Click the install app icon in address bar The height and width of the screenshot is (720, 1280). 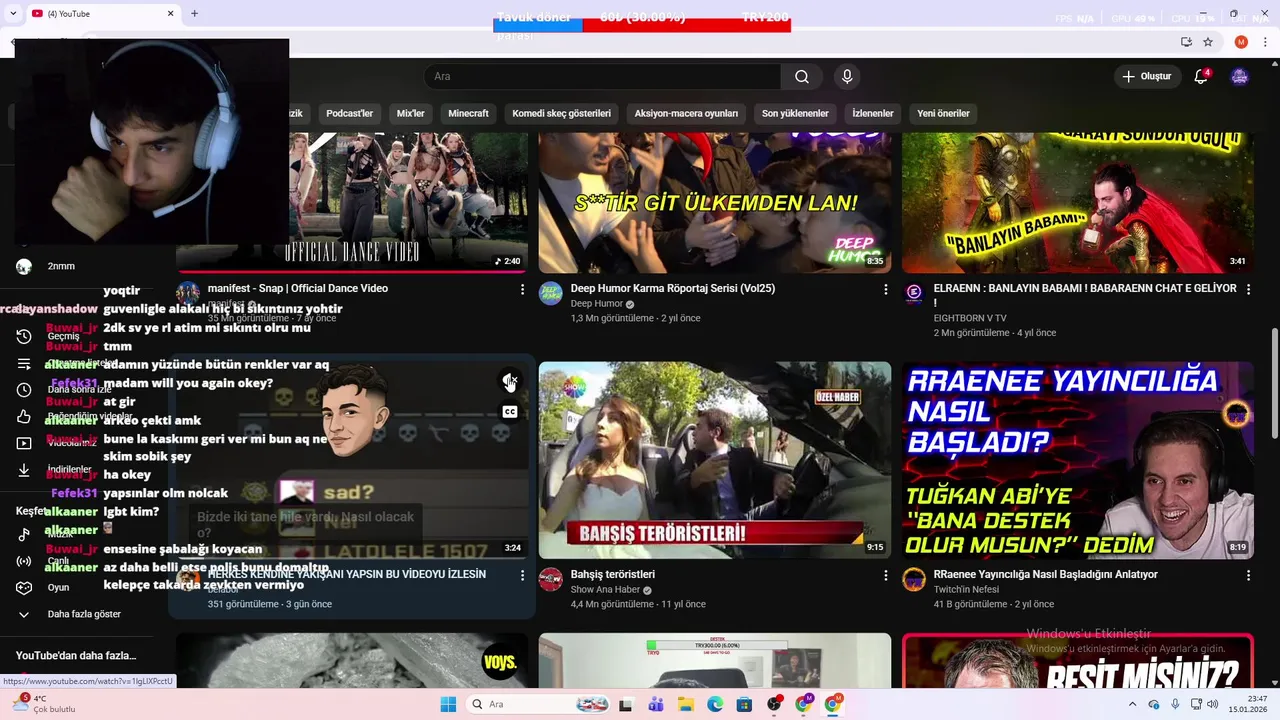[1186, 42]
